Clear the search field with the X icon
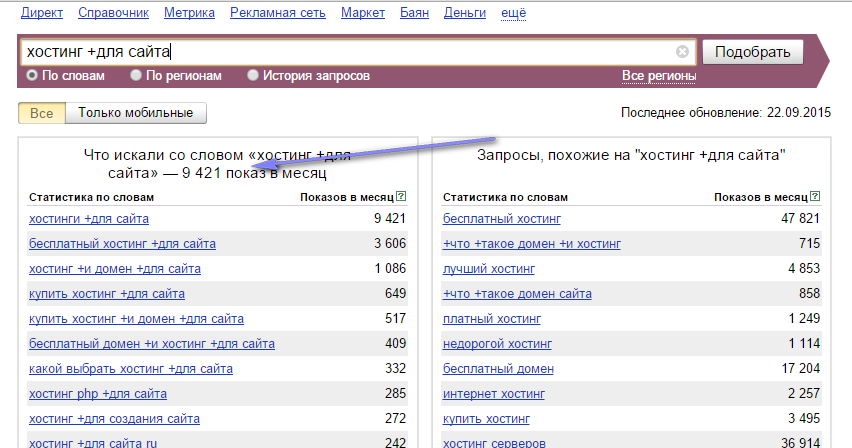 click(x=682, y=52)
